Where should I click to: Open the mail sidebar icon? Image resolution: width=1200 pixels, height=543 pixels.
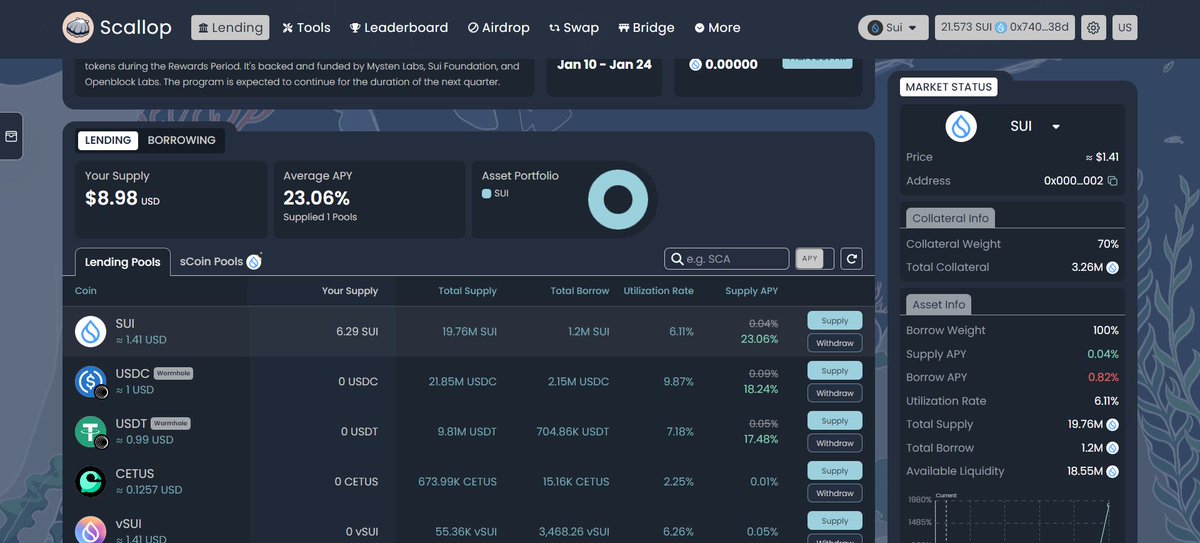(x=11, y=136)
